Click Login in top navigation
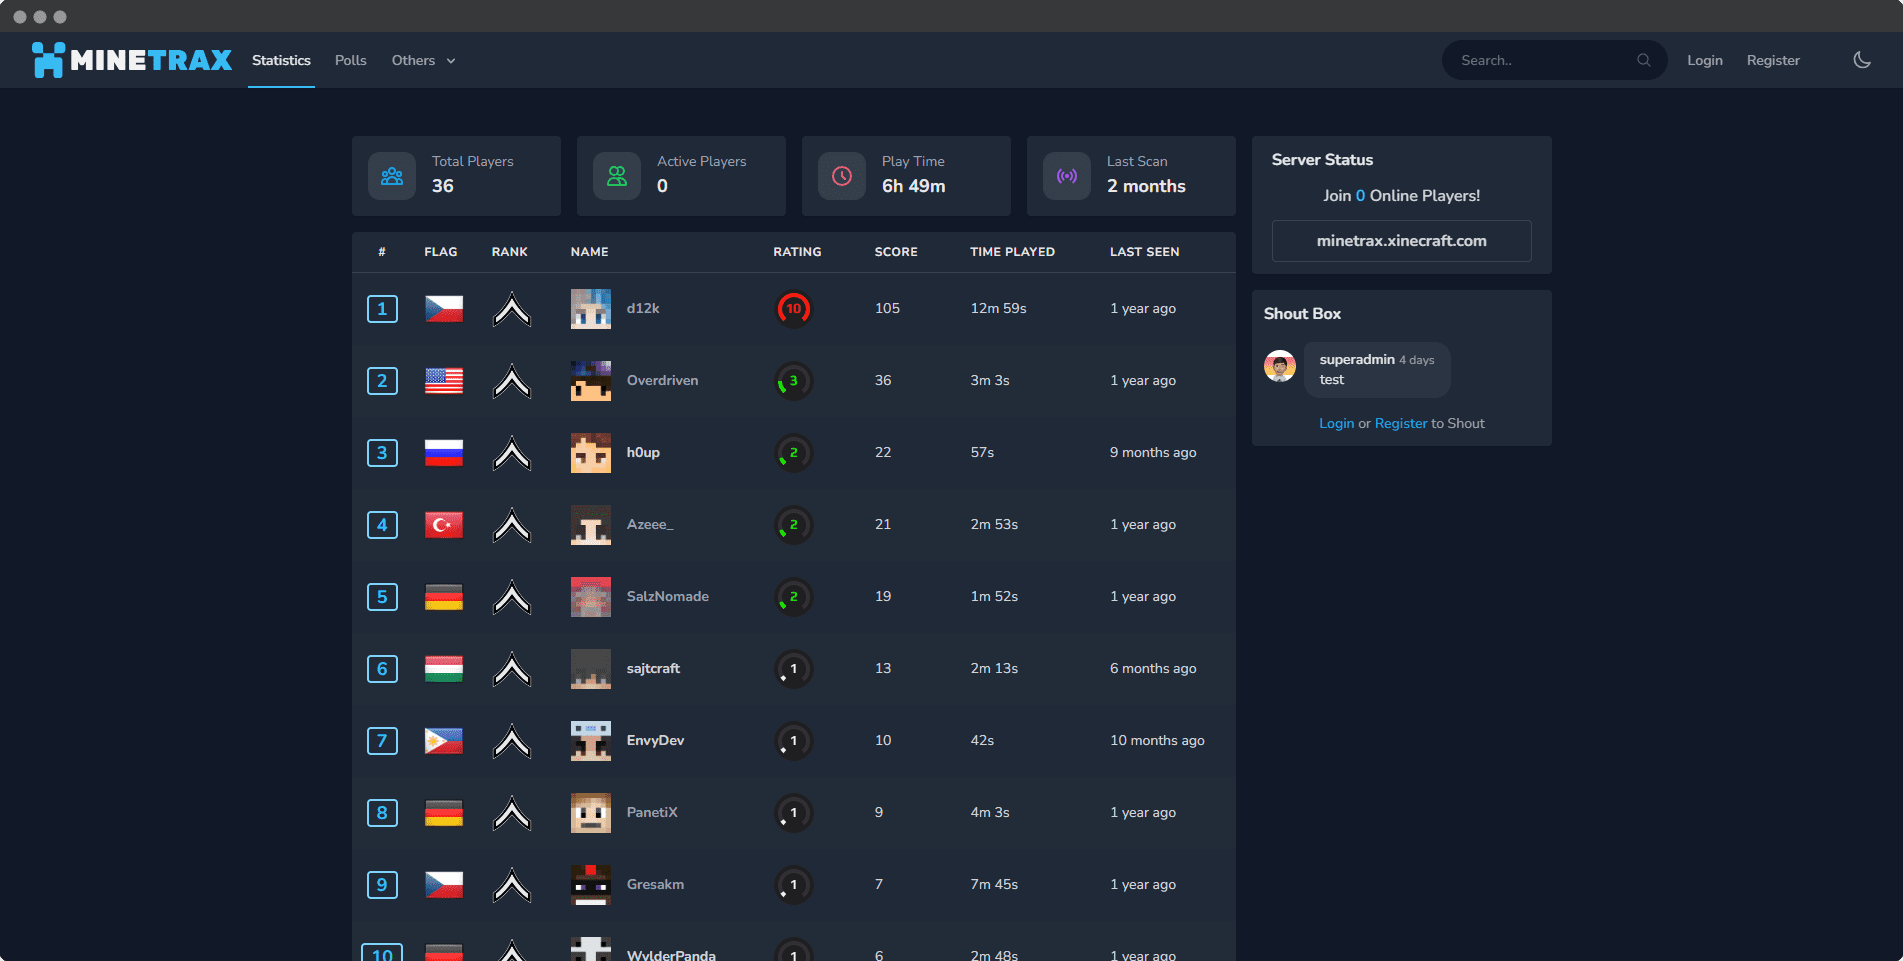 (1705, 60)
